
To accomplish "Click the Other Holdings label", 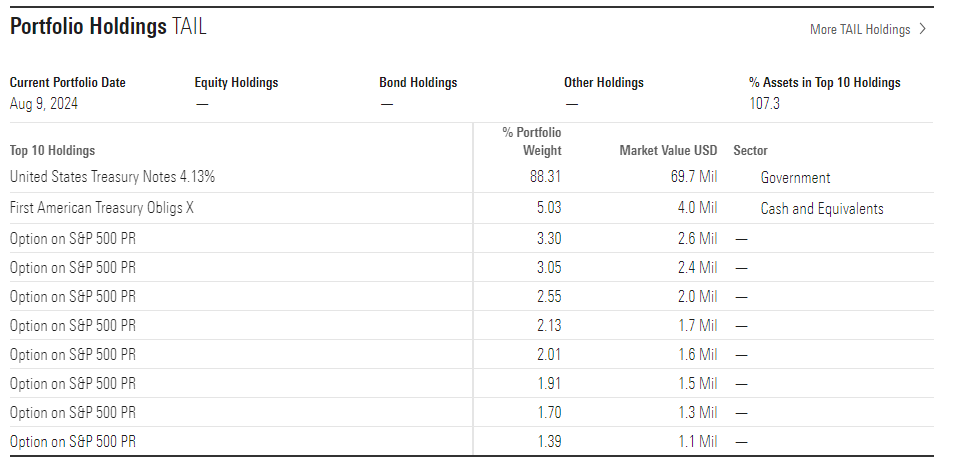I will click(604, 83).
